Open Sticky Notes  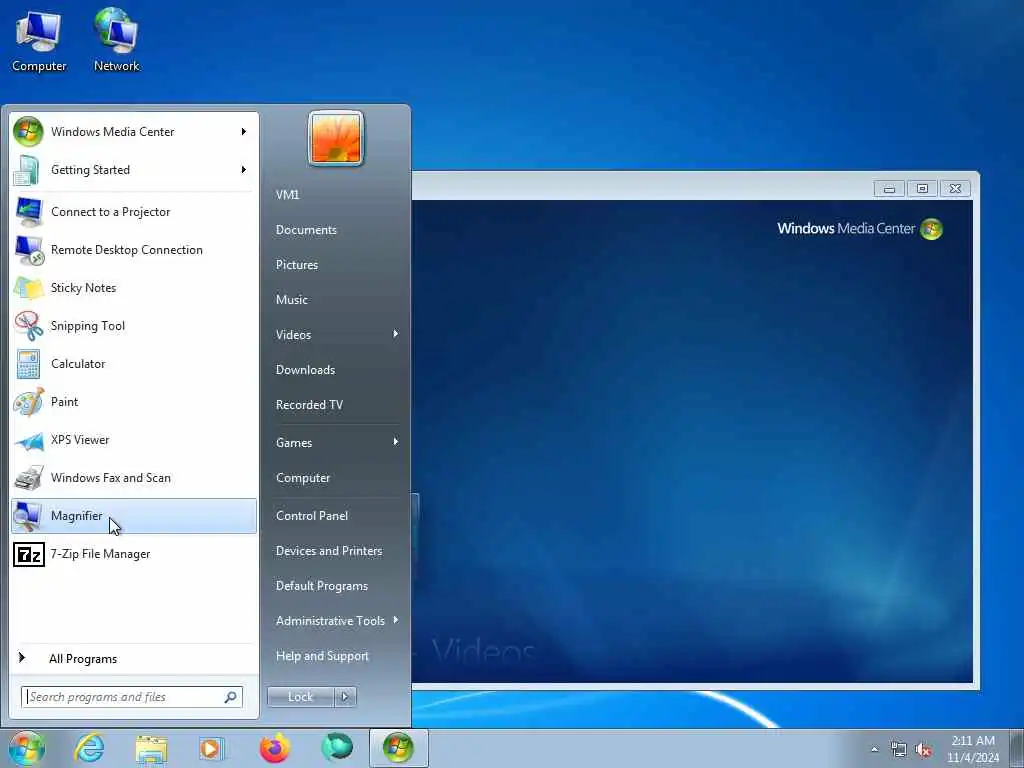(x=134, y=287)
